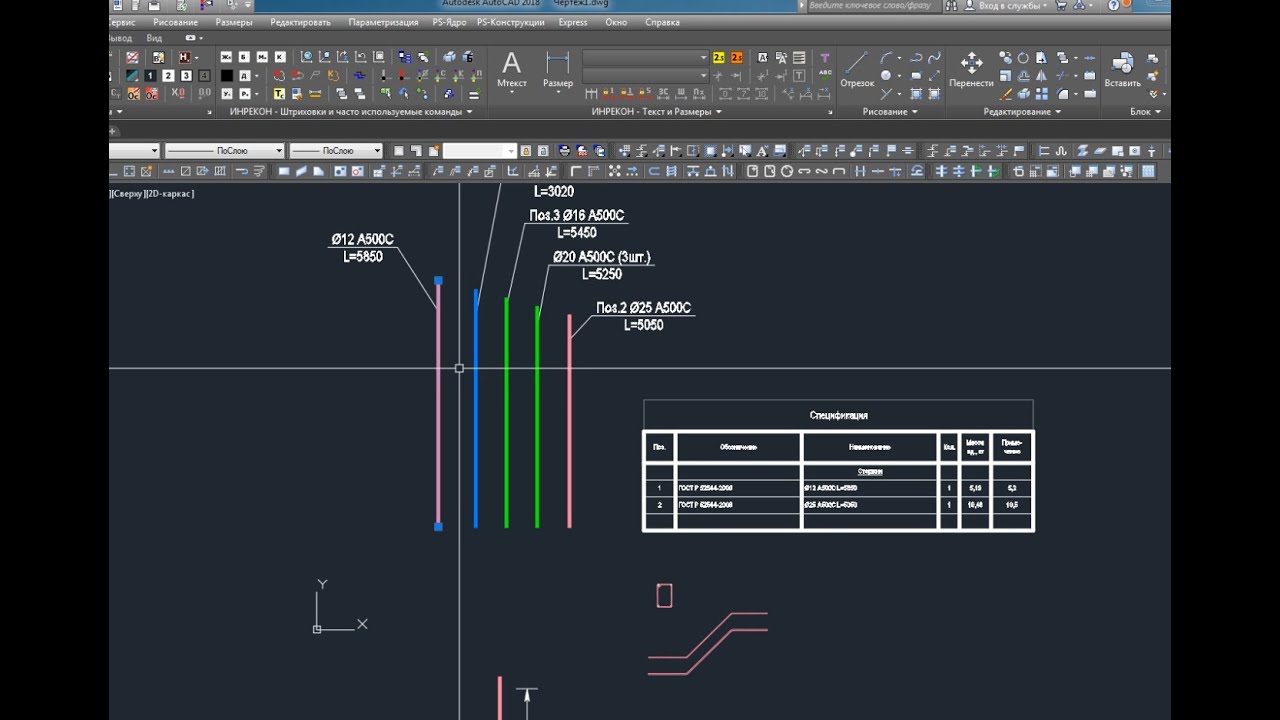1280x720 pixels.
Task: Open the Справка menu
Action: click(x=662, y=22)
